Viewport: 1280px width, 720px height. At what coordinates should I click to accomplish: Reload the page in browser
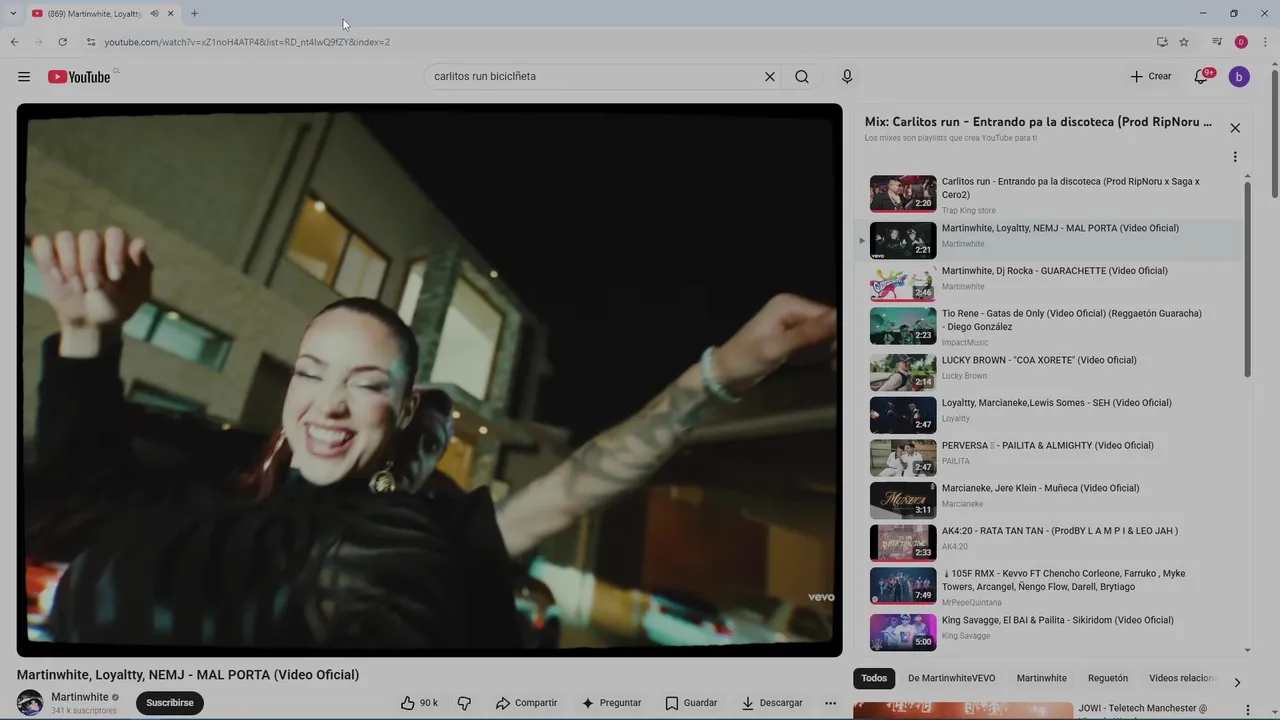(62, 42)
